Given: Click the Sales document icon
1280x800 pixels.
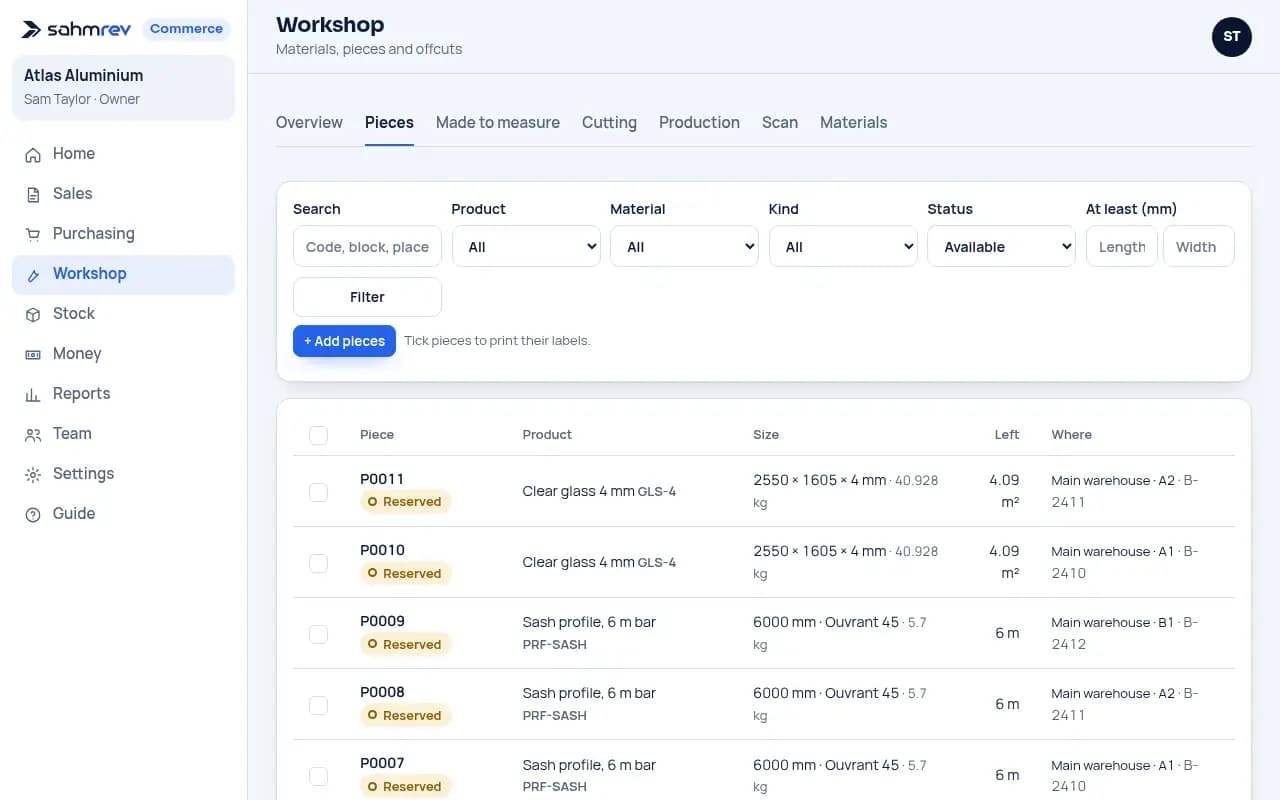Looking at the screenshot, I should [x=33, y=194].
